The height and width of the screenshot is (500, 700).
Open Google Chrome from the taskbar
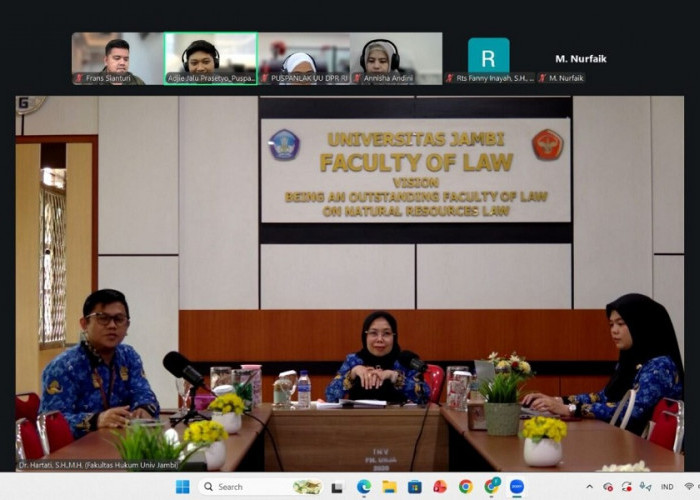point(466,487)
